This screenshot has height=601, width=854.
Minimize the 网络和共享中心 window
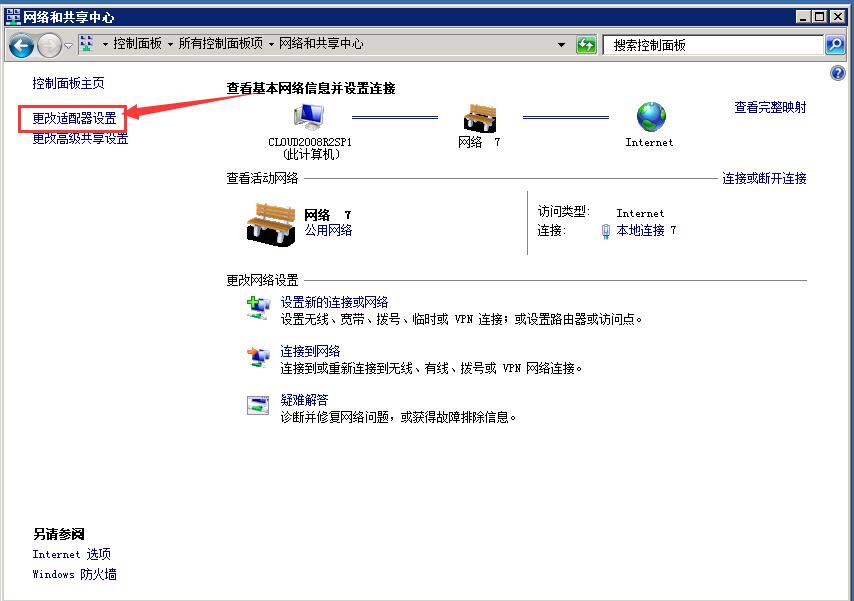coord(803,17)
